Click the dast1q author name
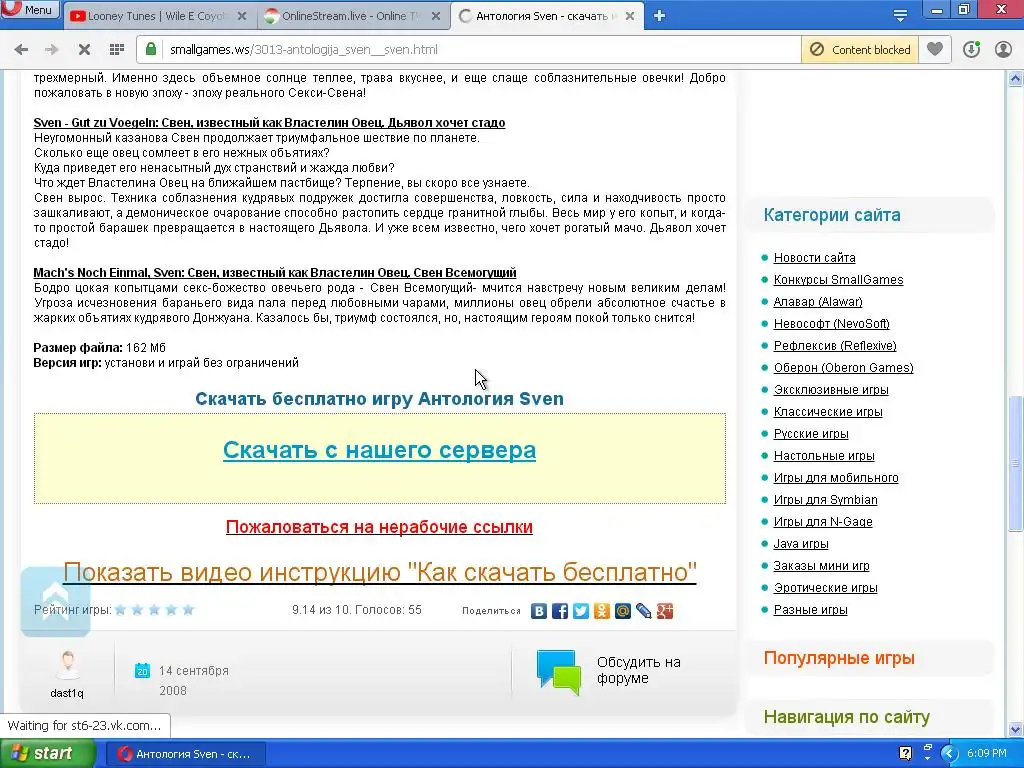The height and width of the screenshot is (768, 1024). pyautogui.click(x=67, y=693)
